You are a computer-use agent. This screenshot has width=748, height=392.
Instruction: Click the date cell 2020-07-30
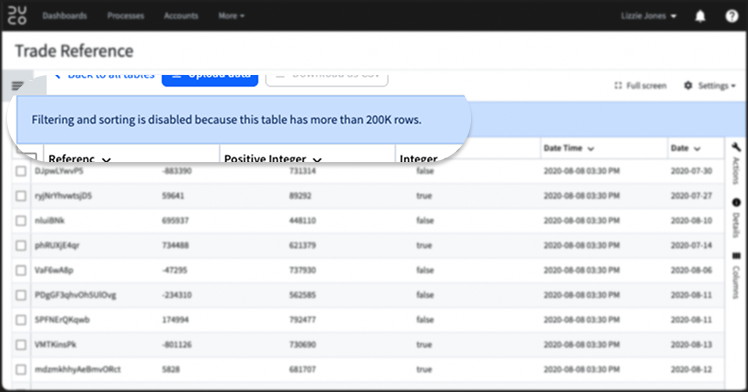pyautogui.click(x=691, y=171)
